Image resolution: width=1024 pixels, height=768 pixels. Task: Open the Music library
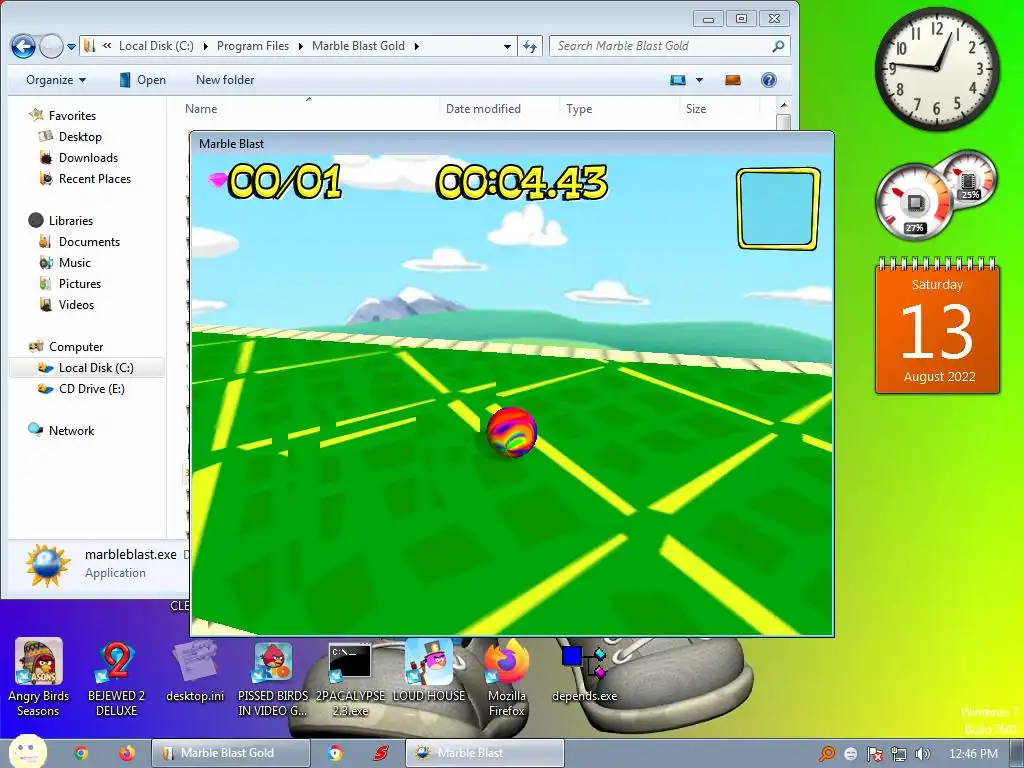point(65,263)
